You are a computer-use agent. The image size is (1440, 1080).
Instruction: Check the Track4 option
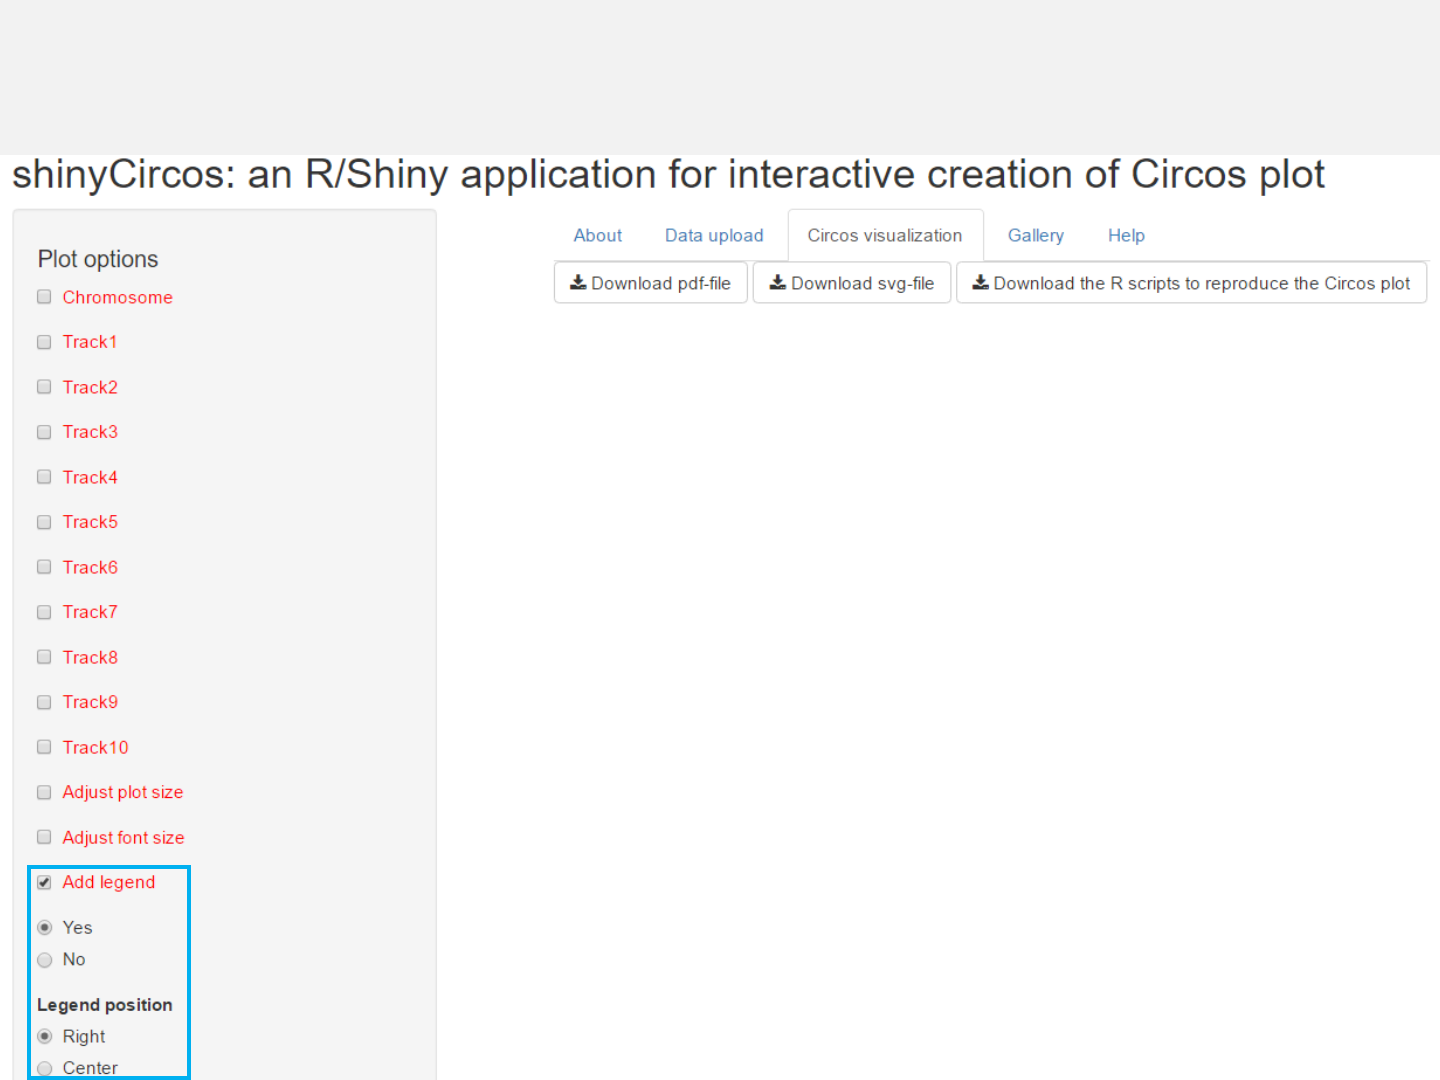44,477
